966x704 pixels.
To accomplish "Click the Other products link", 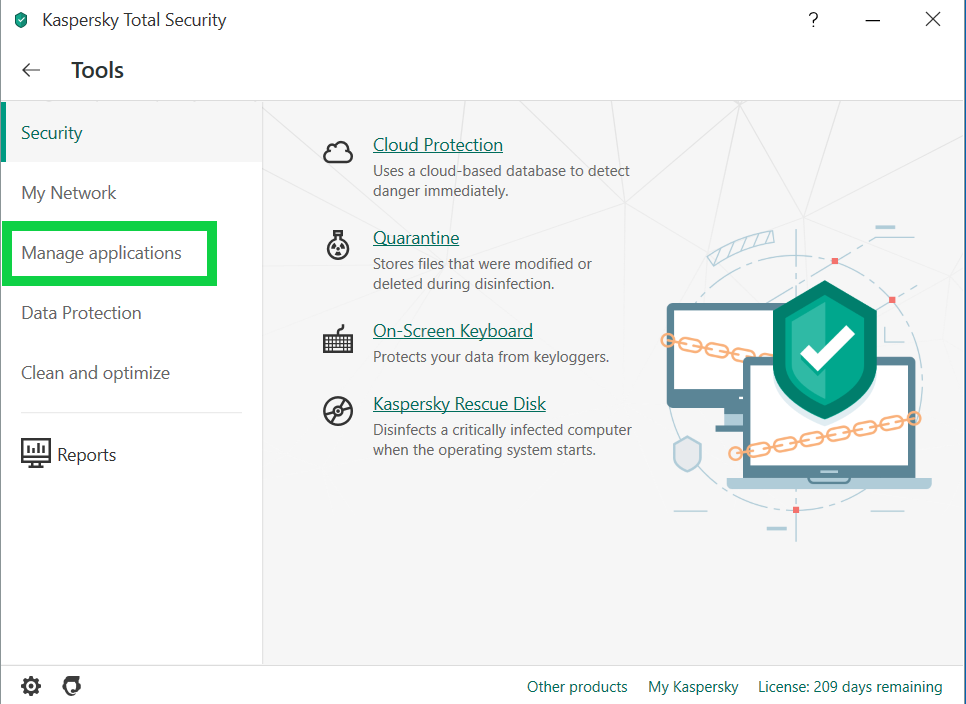I will (x=577, y=687).
